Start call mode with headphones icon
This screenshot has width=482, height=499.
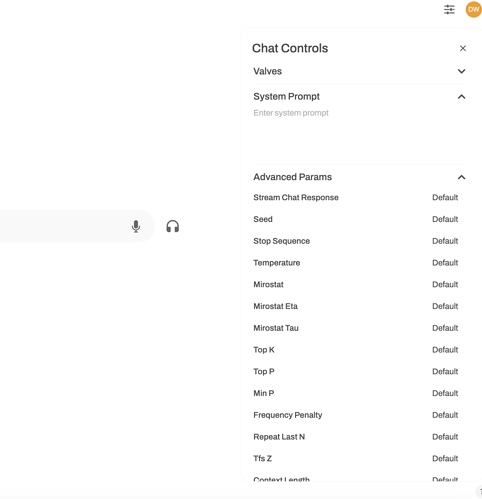[x=173, y=226]
